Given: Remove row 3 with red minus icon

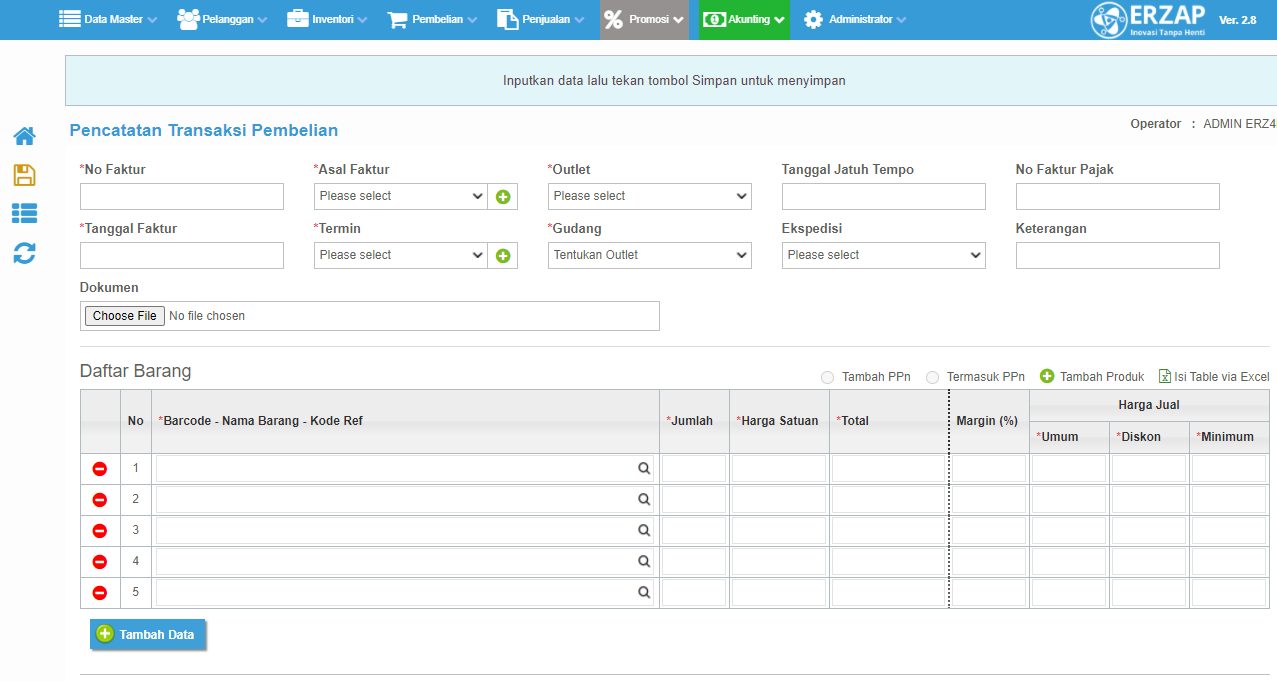Looking at the screenshot, I should click(x=100, y=531).
